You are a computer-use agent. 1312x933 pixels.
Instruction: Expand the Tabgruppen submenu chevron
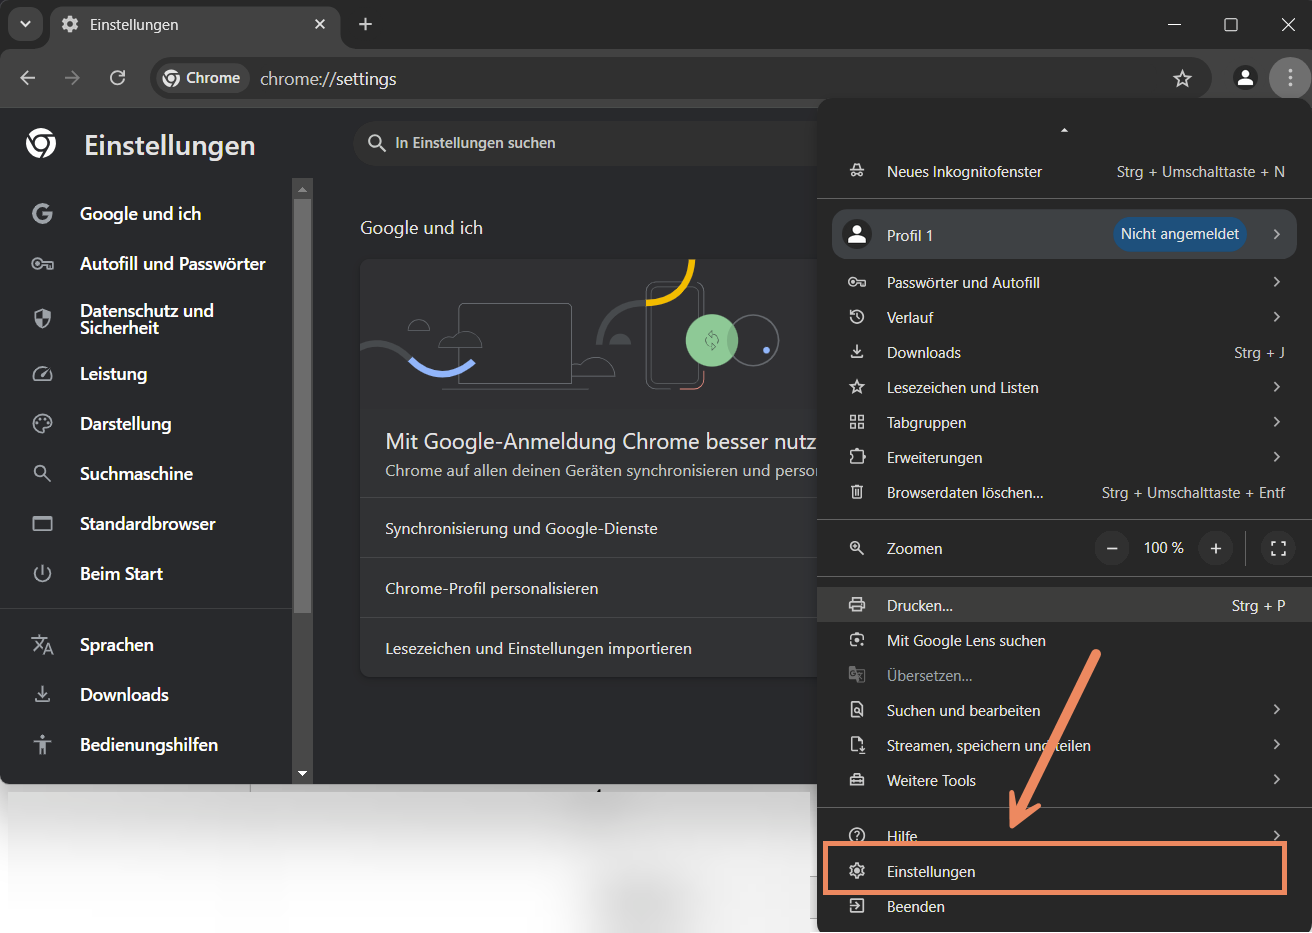1277,422
